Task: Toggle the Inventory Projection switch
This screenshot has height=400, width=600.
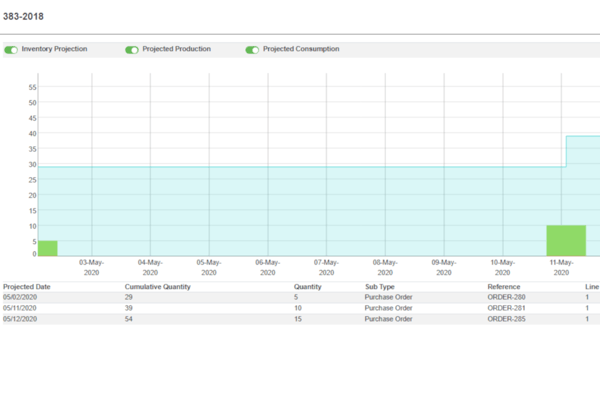Action: [11, 50]
